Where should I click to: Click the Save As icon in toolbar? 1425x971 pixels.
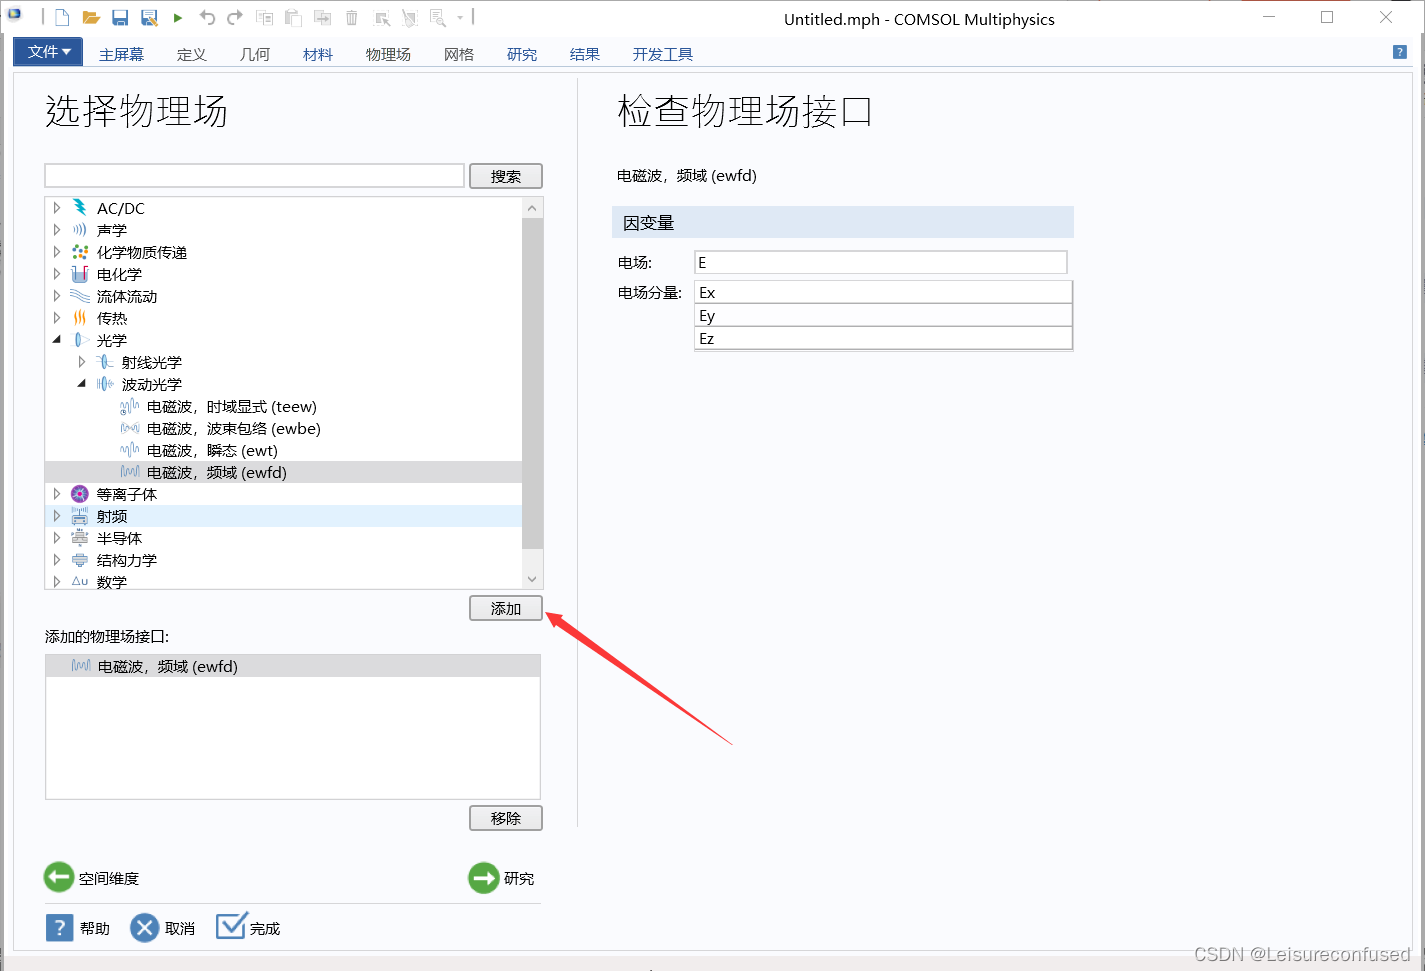[x=149, y=18]
